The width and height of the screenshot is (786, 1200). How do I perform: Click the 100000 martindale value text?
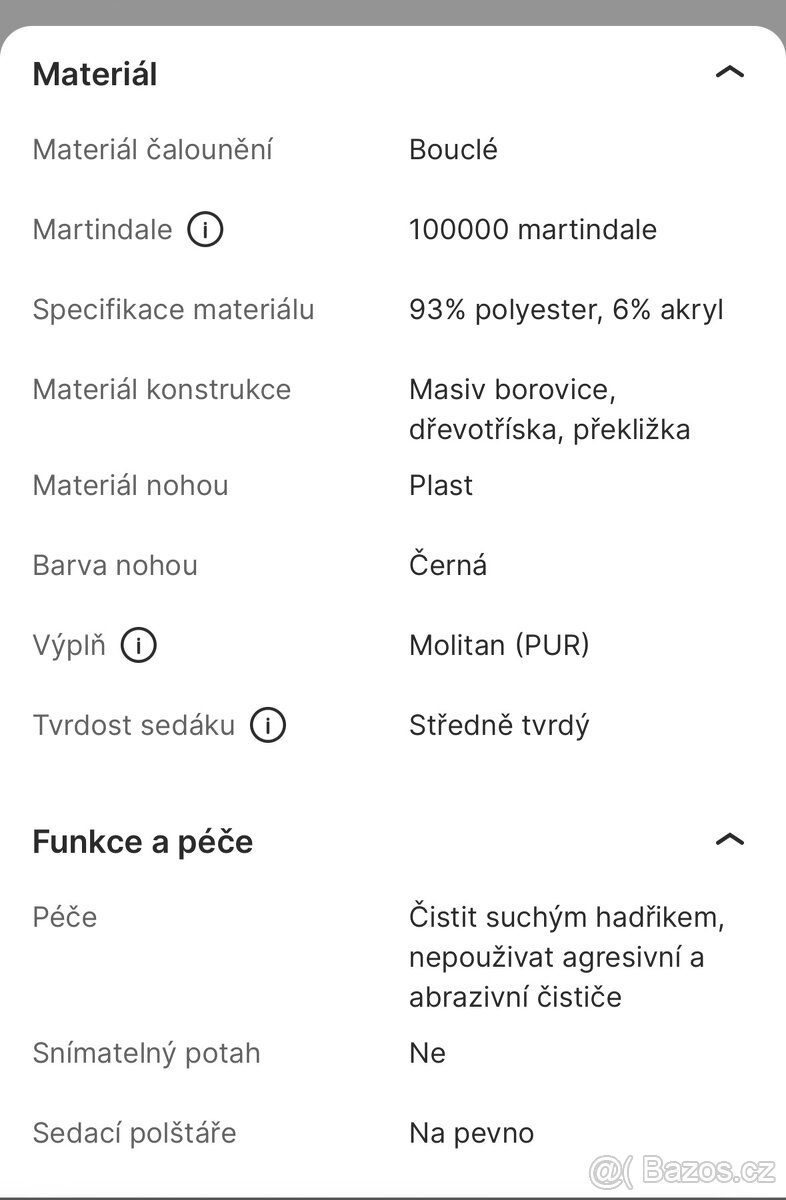point(533,229)
